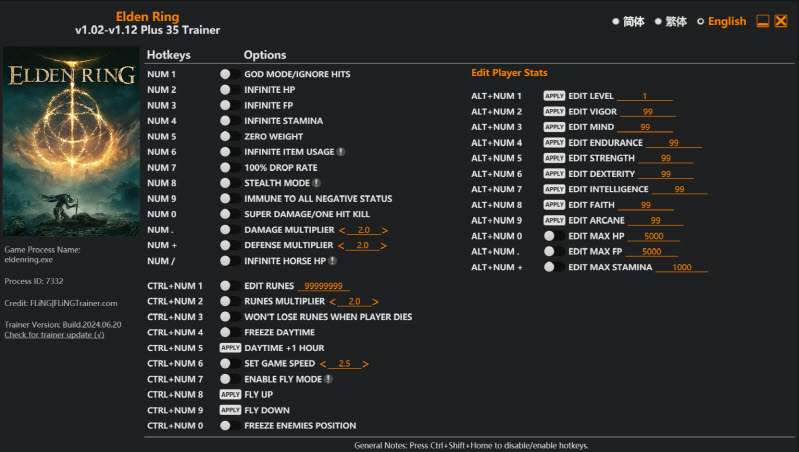This screenshot has width=799, height=452.
Task: Turn on the Edit Max HP toggle
Action: coord(549,236)
